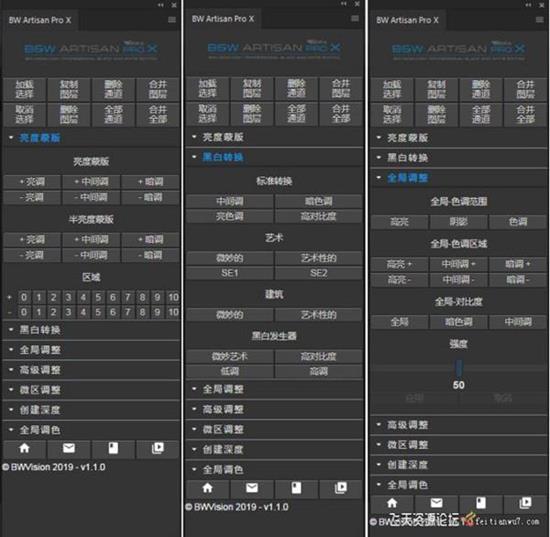Screen dimensions: 550x537
Task: Click 高对比度 under 标准转换 in middle panel
Action: (x=318, y=216)
